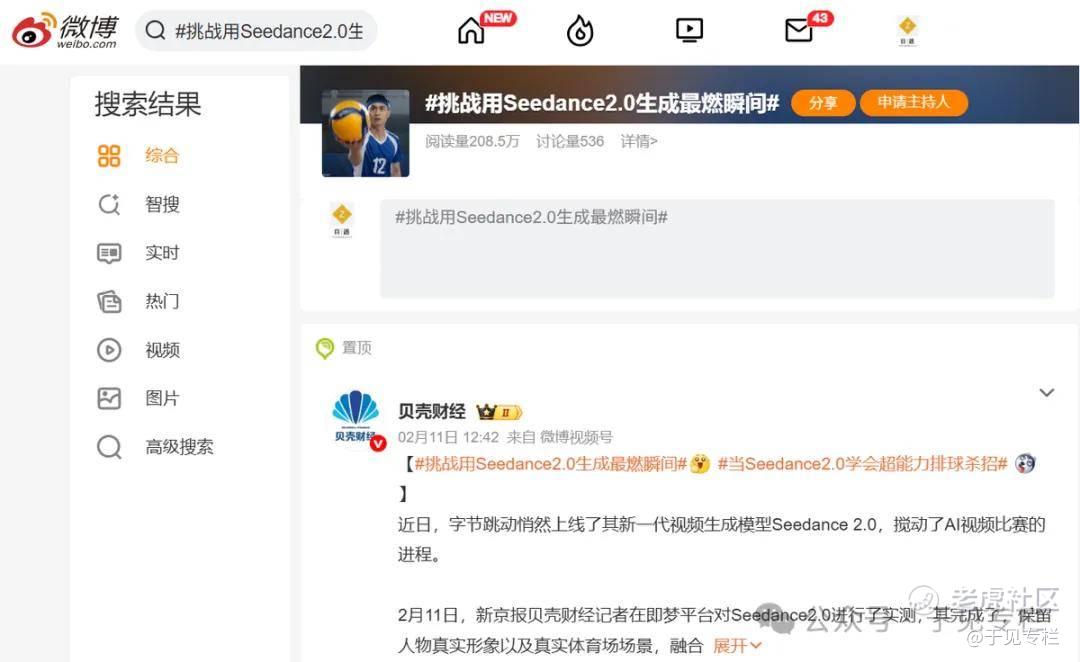Expand the post with 展开
The width and height of the screenshot is (1080, 662).
pyautogui.click(x=736, y=645)
